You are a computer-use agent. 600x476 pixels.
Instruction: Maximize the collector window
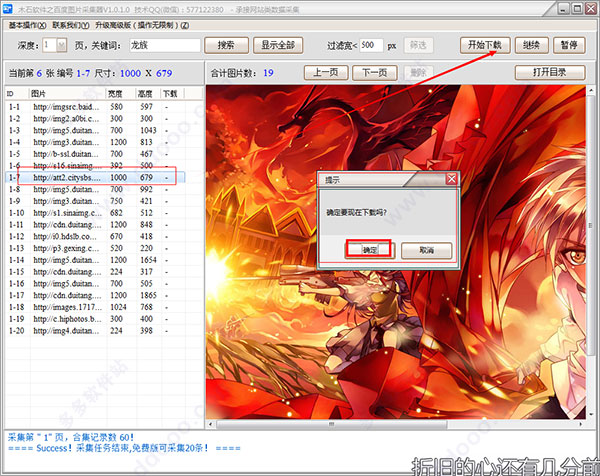pyautogui.click(x=577, y=9)
